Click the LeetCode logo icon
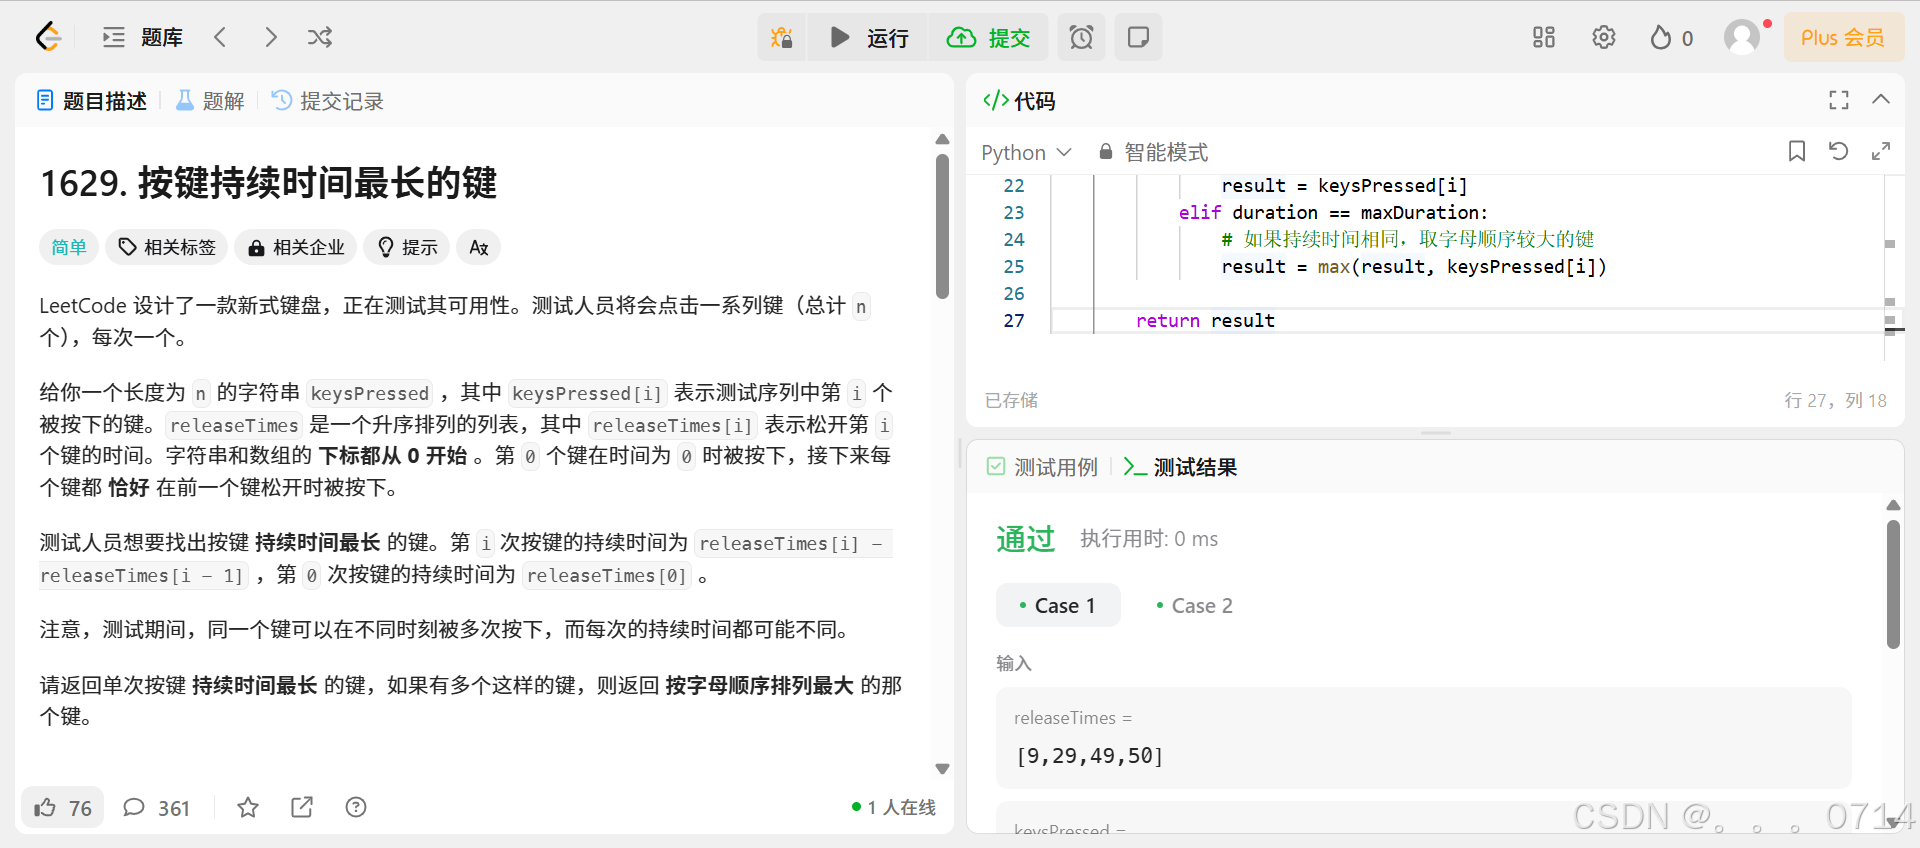This screenshot has width=1920, height=848. [48, 37]
